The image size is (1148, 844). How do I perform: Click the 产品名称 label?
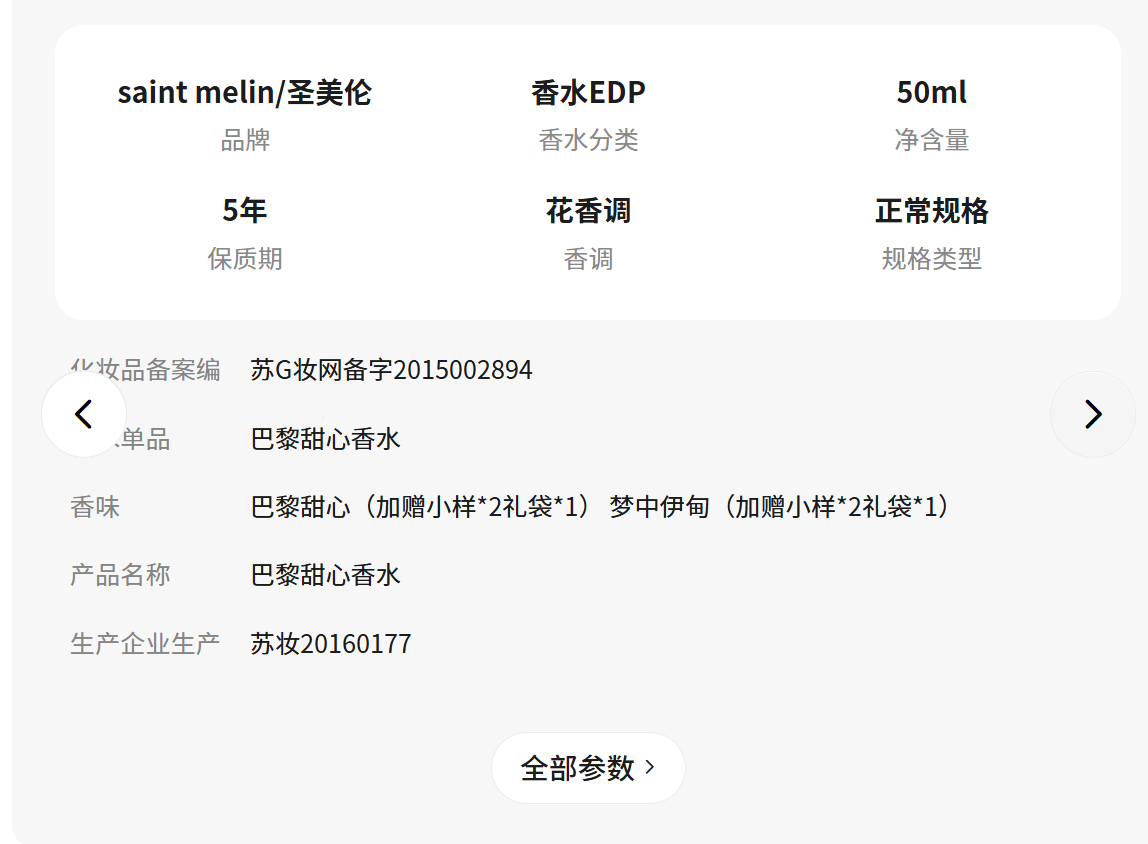120,575
